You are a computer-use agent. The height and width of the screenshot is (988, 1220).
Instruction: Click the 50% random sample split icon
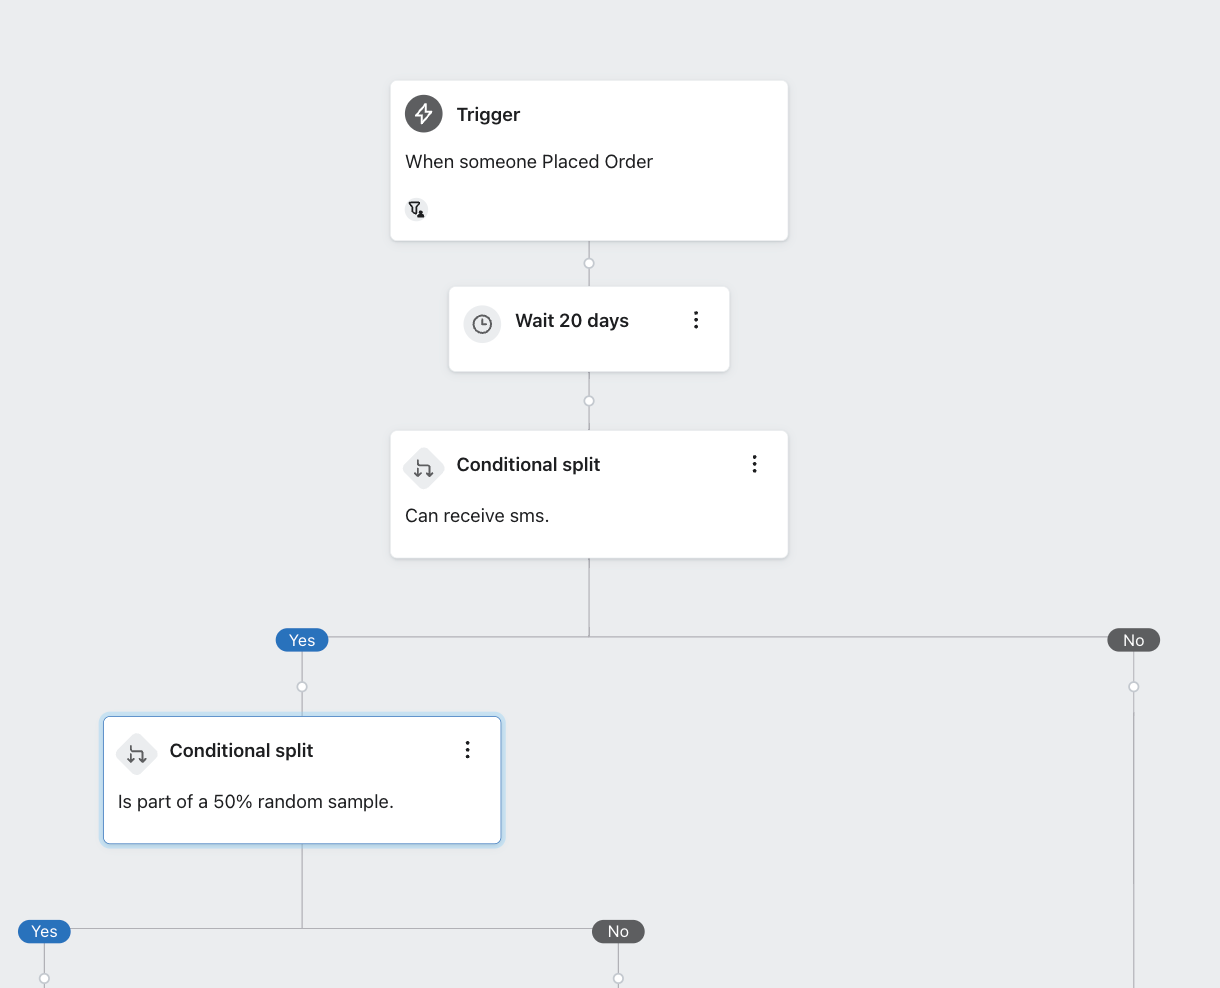[x=137, y=754]
